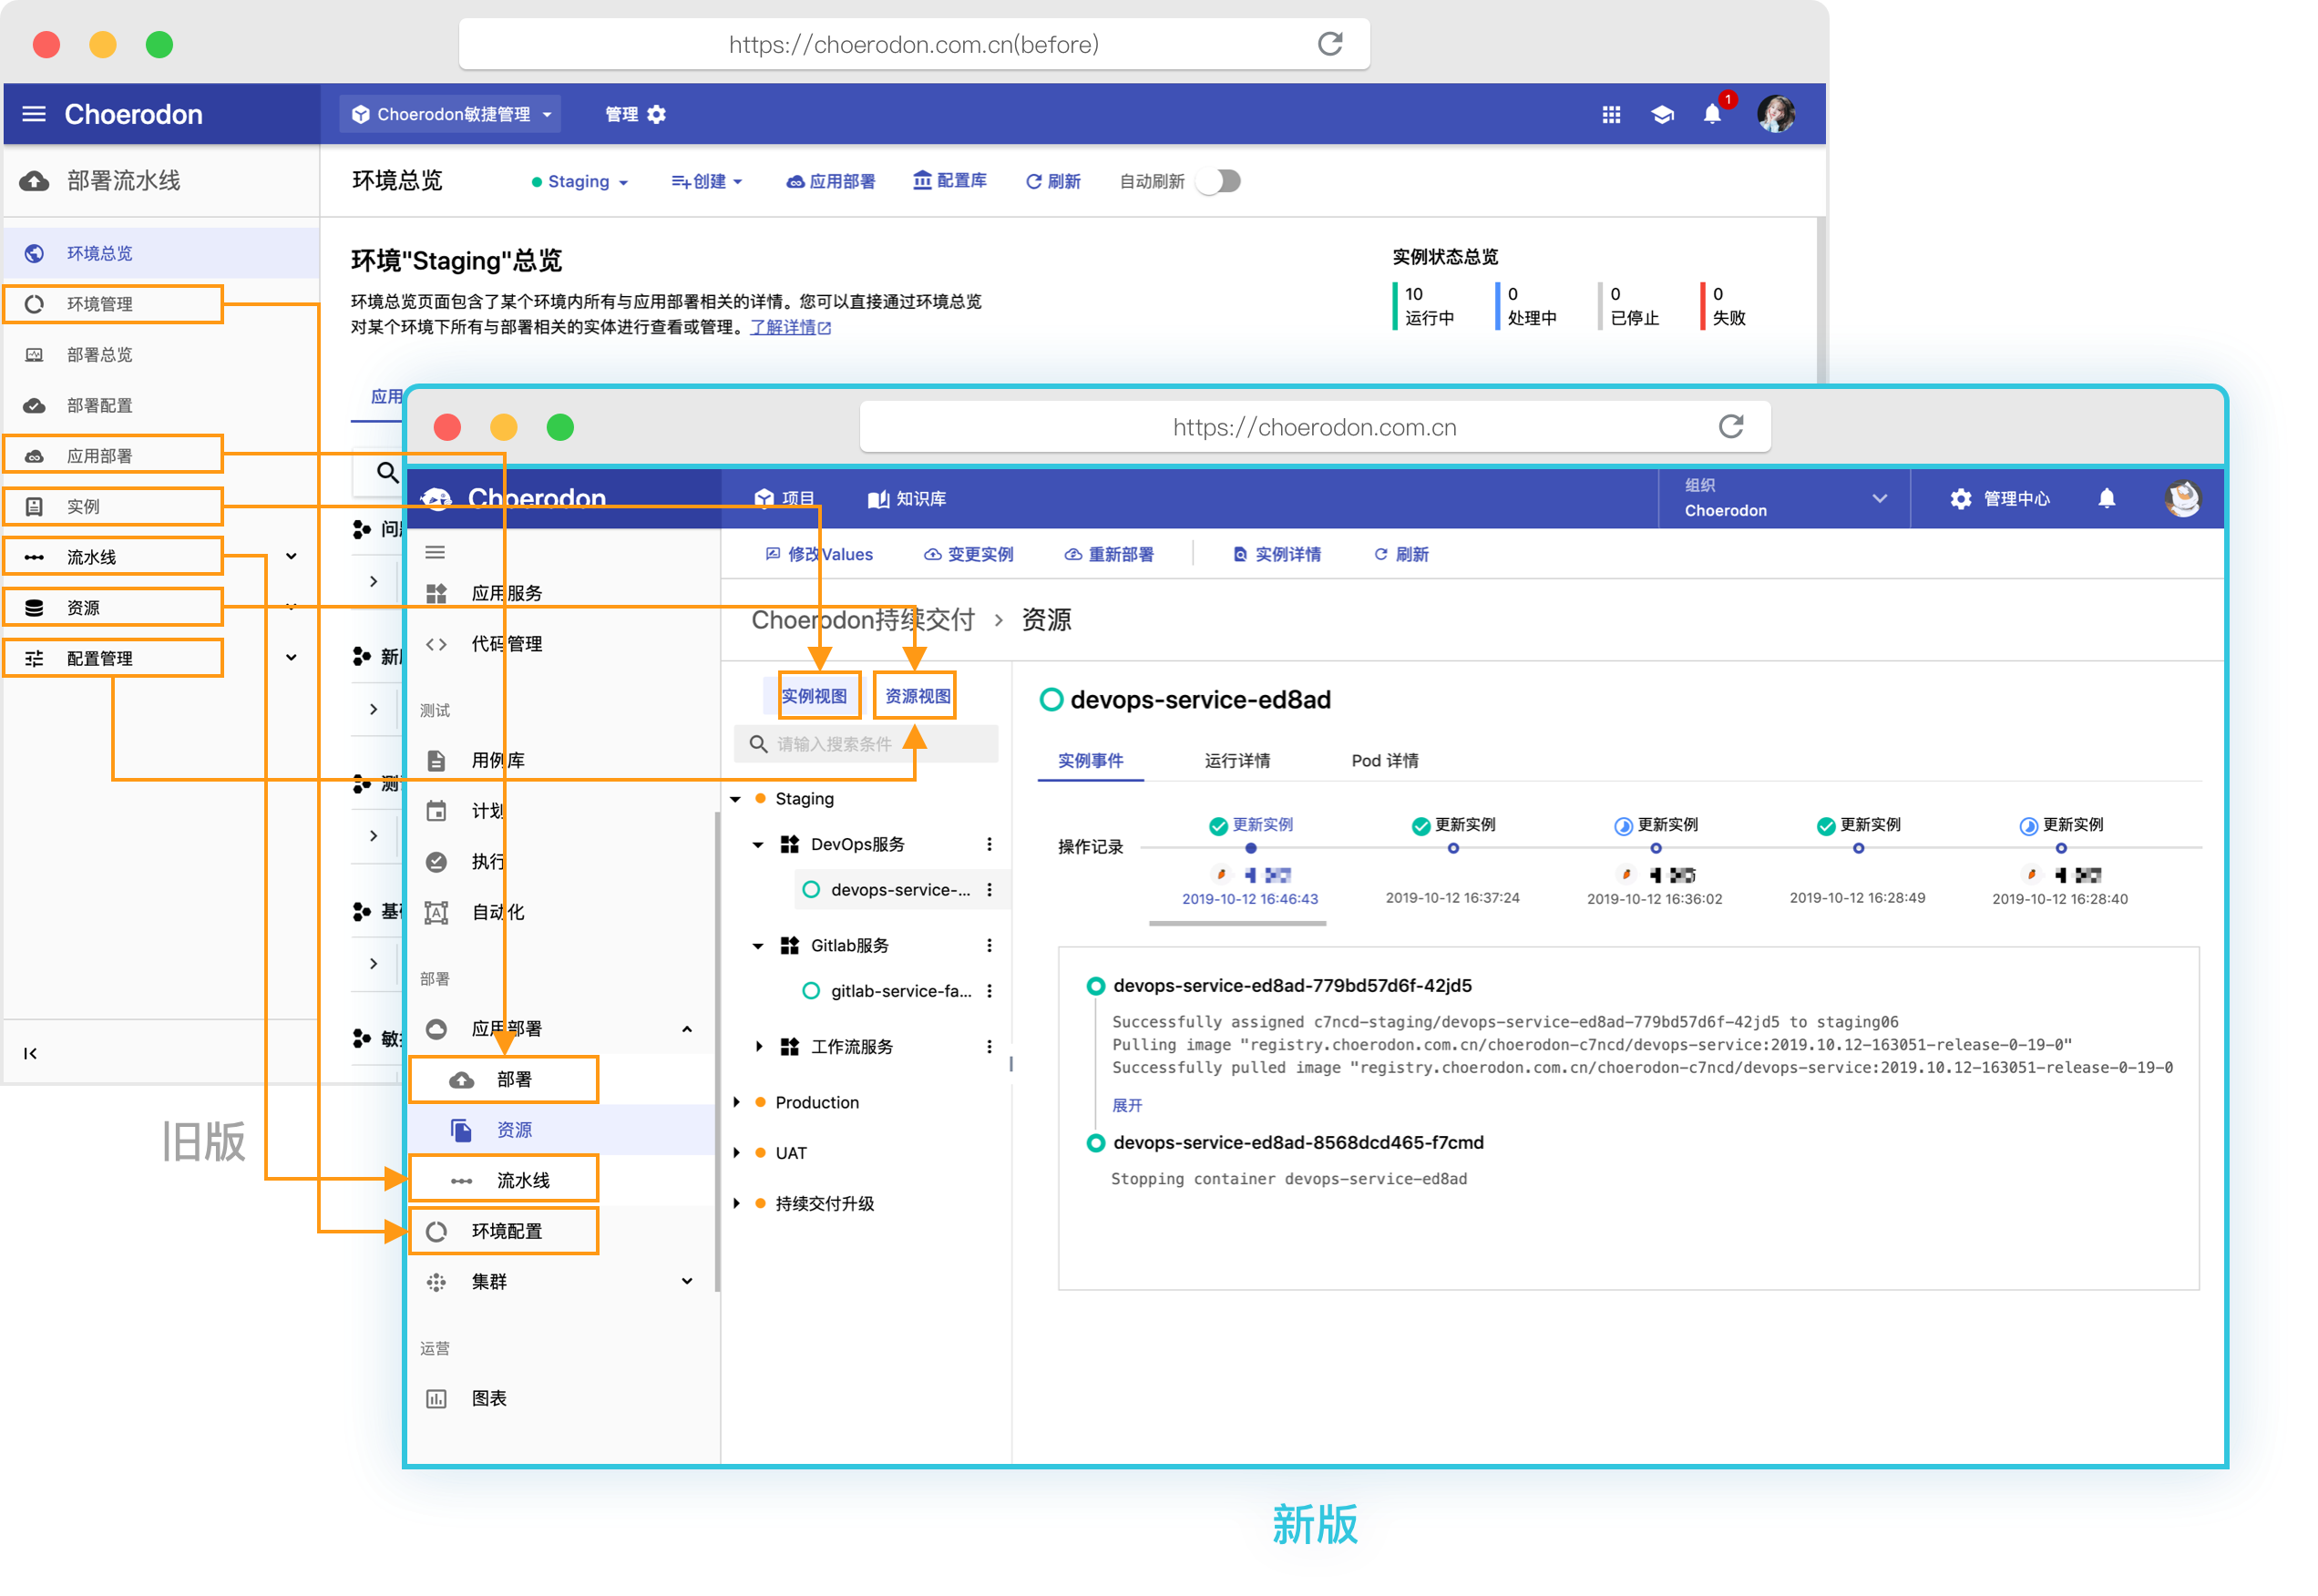Open 项目 menu in new header
This screenshot has width=2318, height=1596.
(785, 498)
